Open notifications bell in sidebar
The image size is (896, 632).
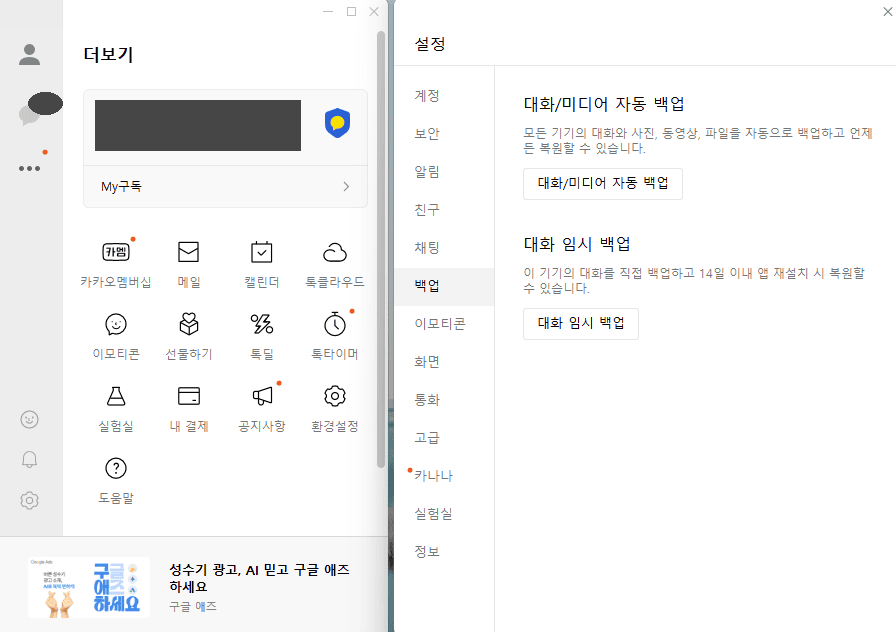(x=29, y=459)
